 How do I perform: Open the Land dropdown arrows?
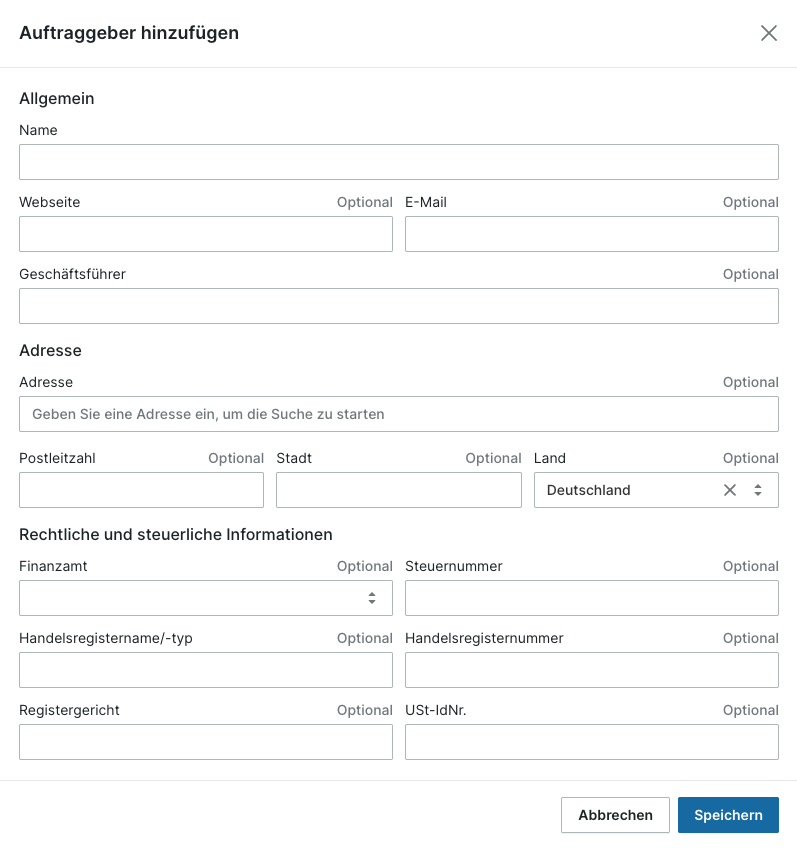tap(758, 490)
